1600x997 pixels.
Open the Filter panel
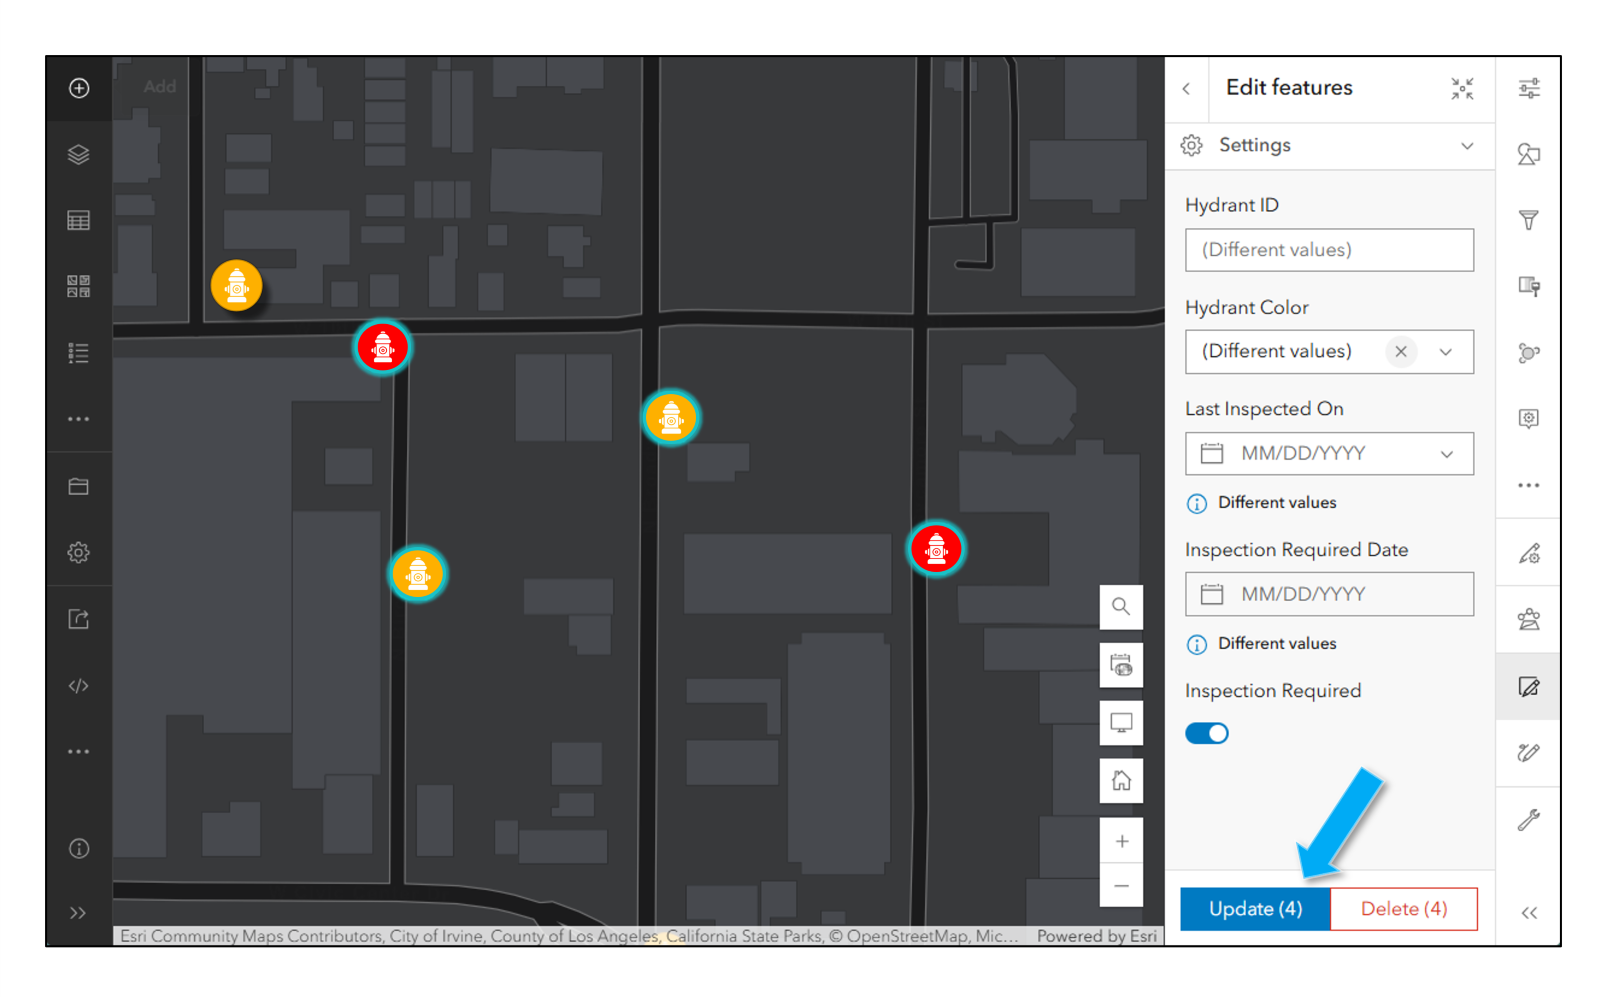pyautogui.click(x=1528, y=219)
